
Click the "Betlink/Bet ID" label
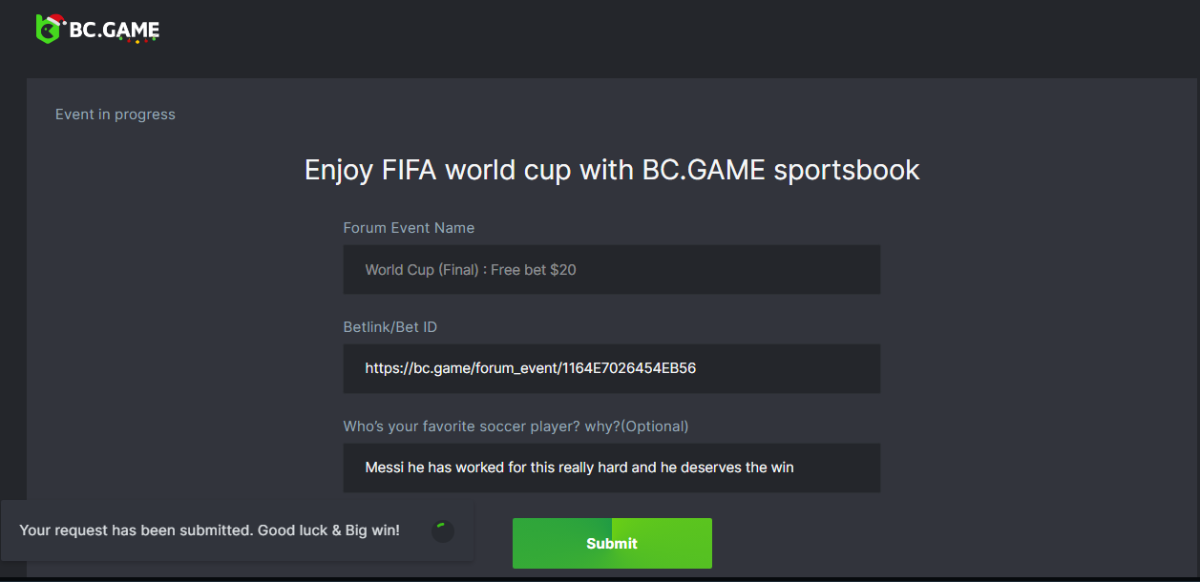pos(390,327)
